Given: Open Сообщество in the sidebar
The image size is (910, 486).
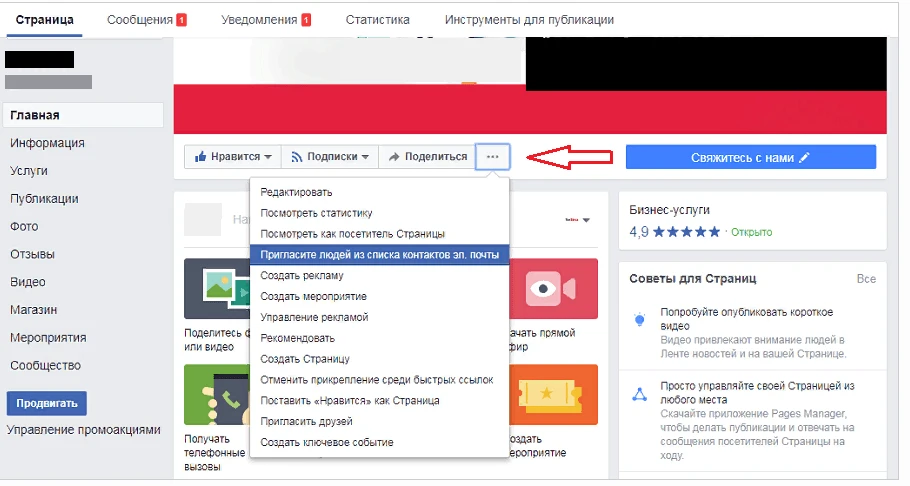Looking at the screenshot, I should [x=45, y=366].
